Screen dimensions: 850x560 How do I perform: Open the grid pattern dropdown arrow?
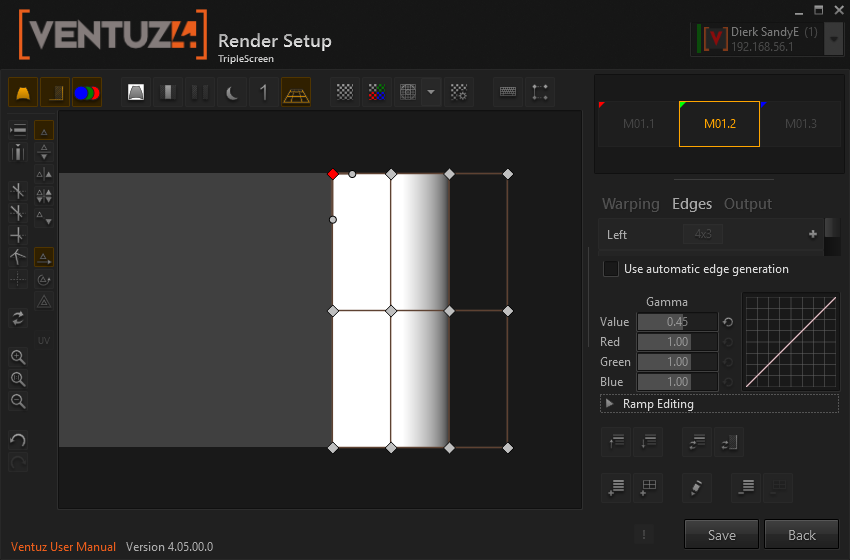(x=431, y=92)
